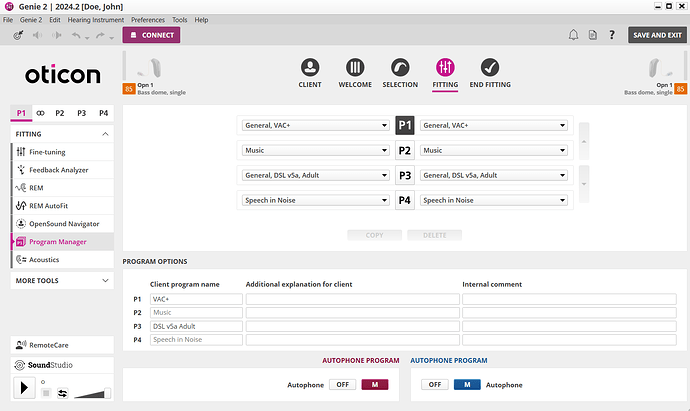Open the Feedback Analyzer tool

(62, 170)
